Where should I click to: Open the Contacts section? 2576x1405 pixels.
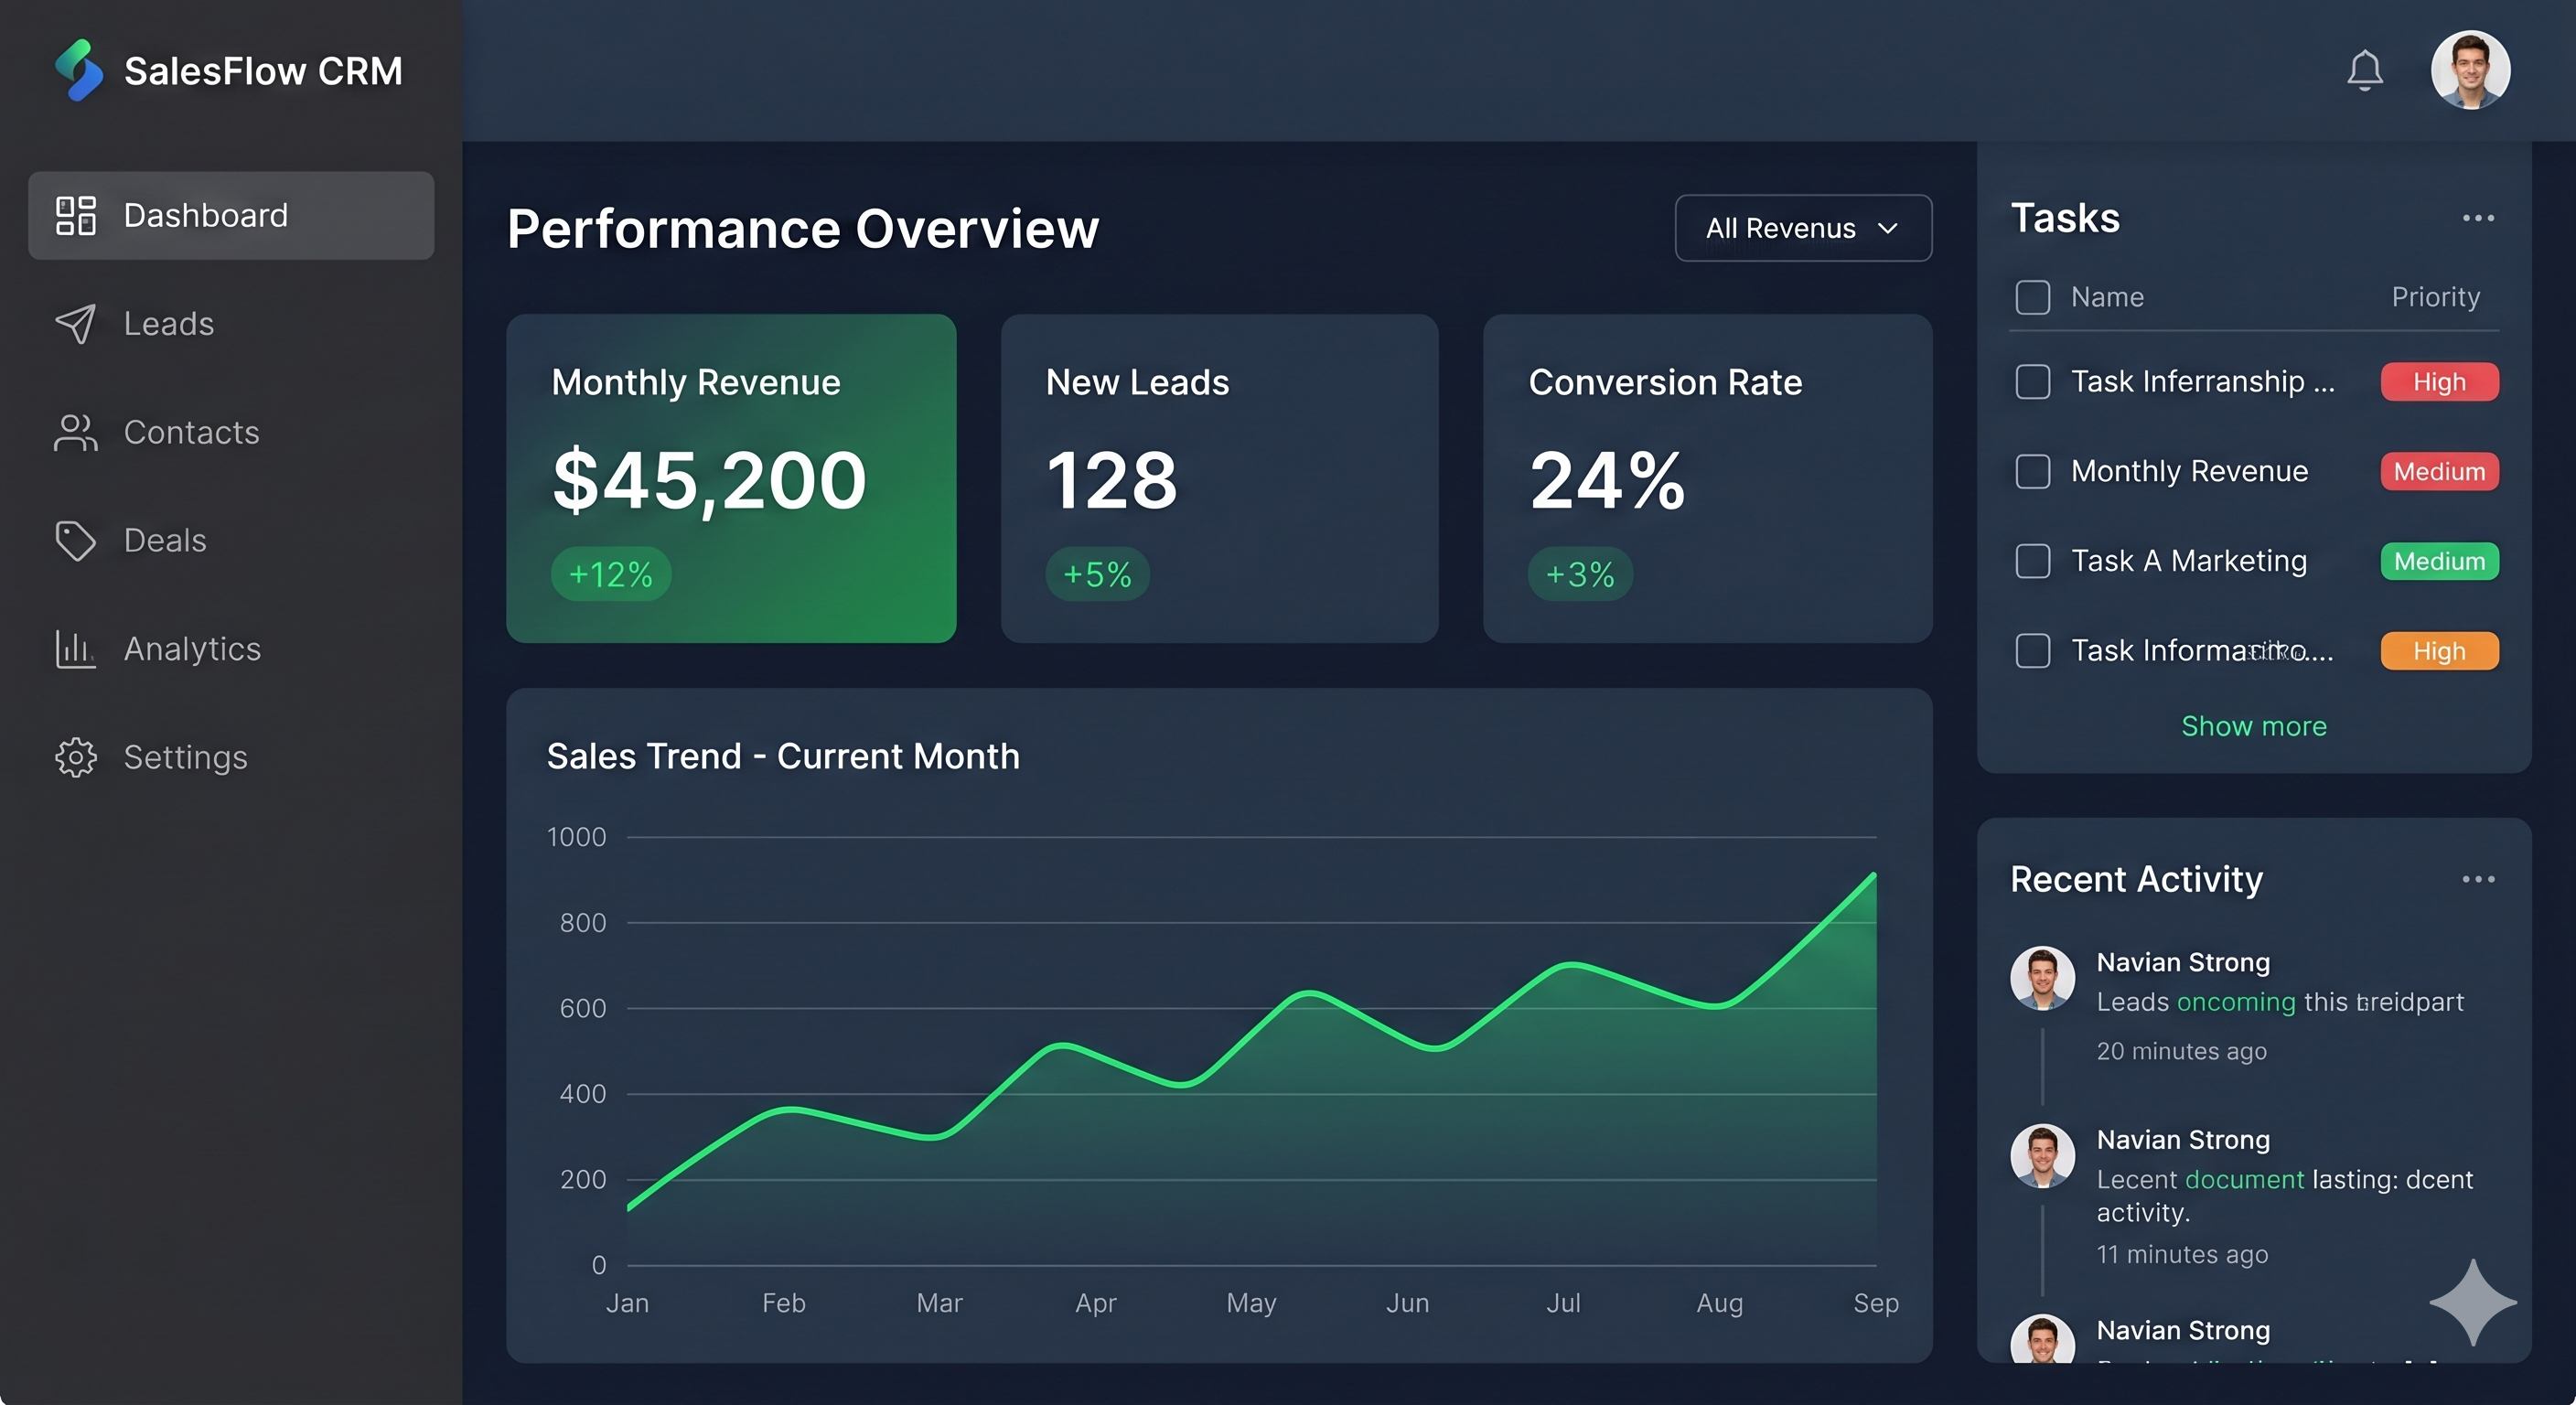click(x=190, y=432)
